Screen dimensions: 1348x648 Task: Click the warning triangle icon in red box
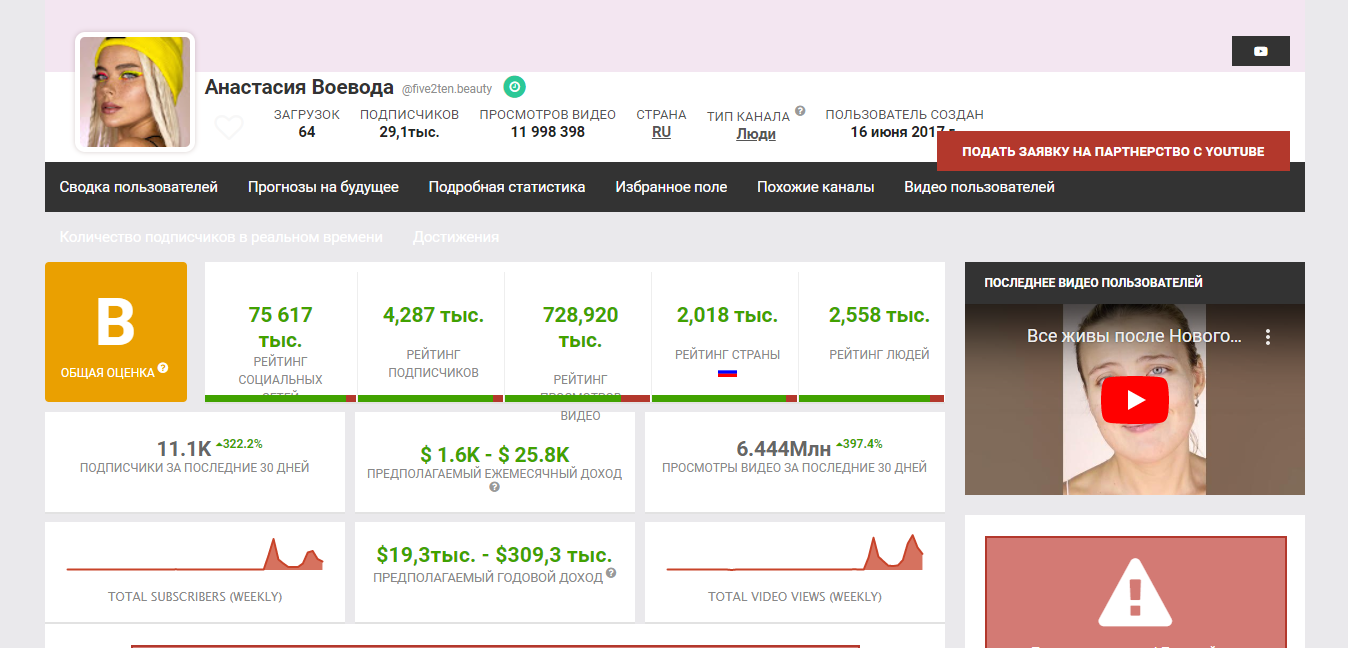[1134, 592]
